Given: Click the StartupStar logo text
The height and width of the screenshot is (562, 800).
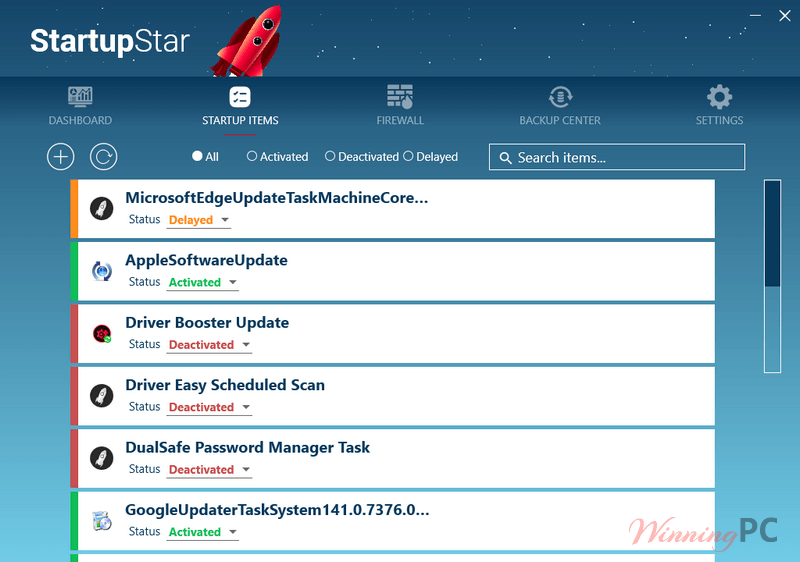Looking at the screenshot, I should (x=110, y=41).
